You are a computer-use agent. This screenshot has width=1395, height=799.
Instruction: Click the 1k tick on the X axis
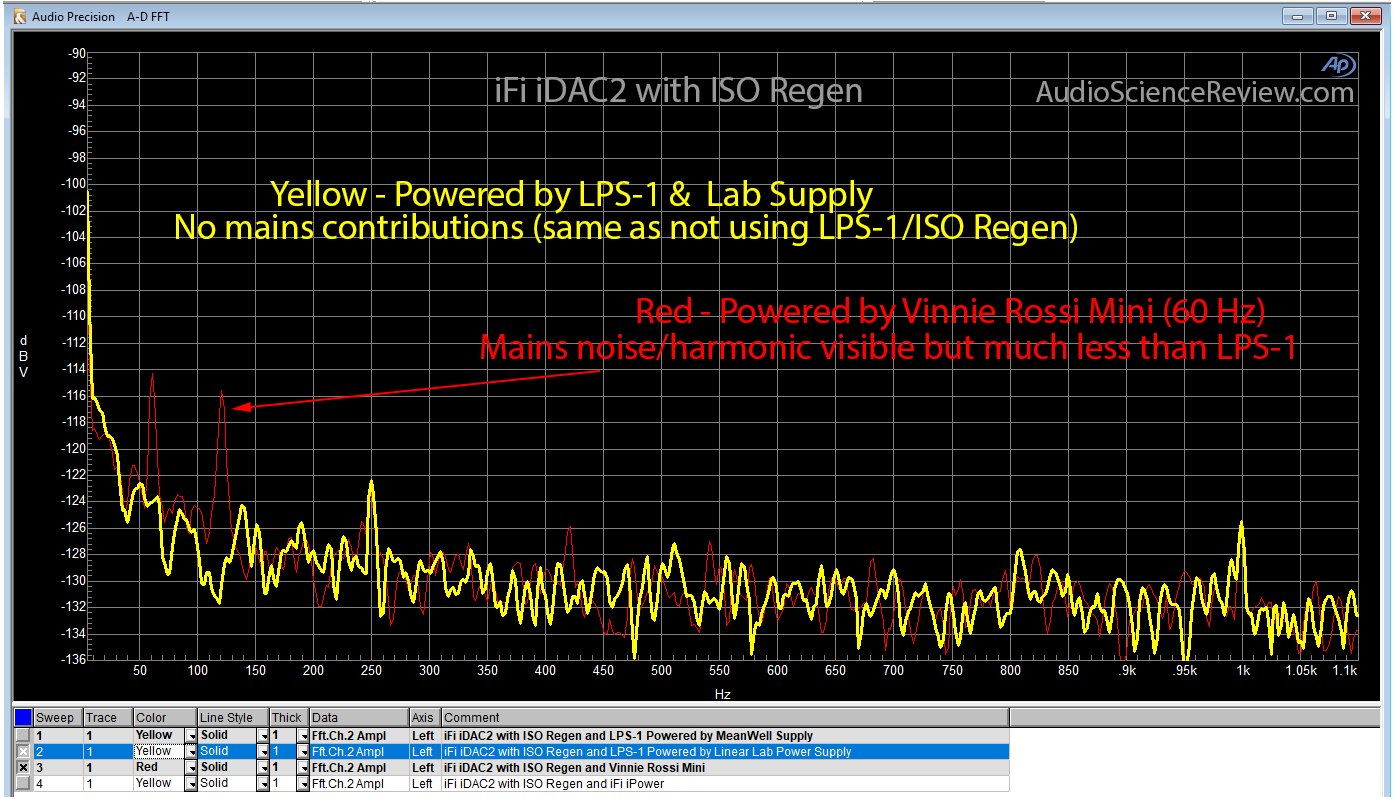pos(1243,671)
